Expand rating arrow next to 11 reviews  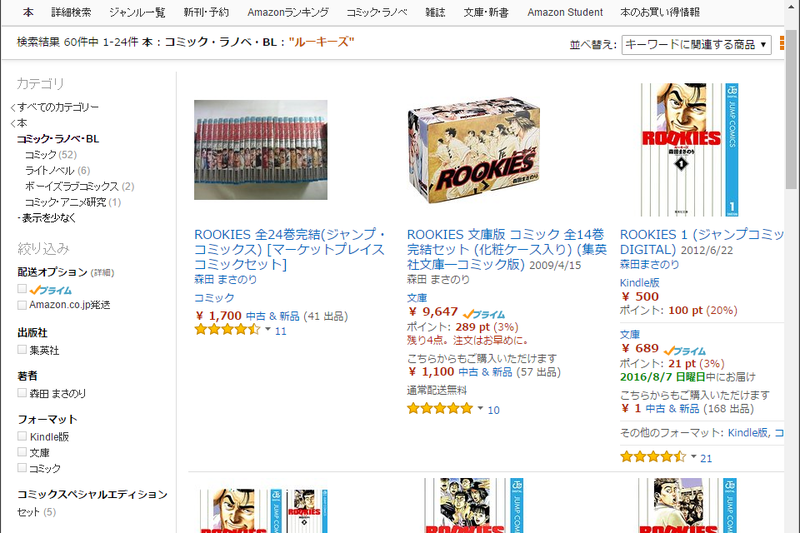tap(268, 329)
